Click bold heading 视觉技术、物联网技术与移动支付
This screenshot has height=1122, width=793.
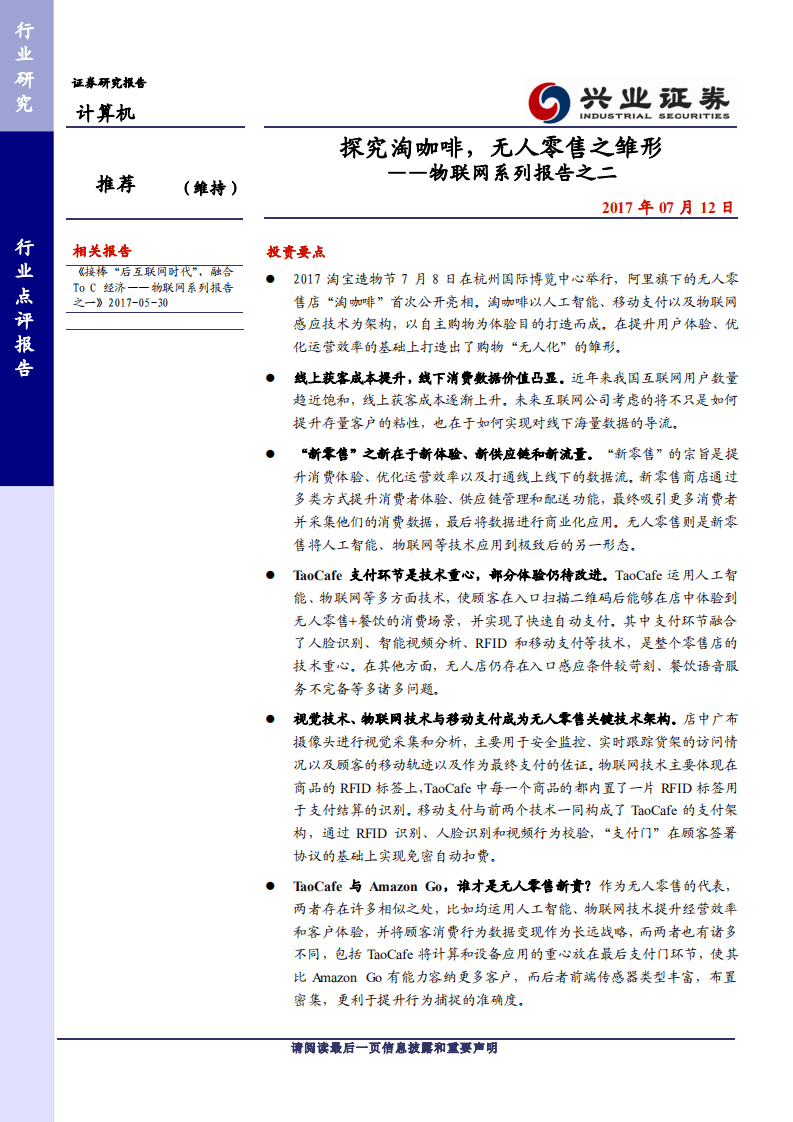point(486,719)
